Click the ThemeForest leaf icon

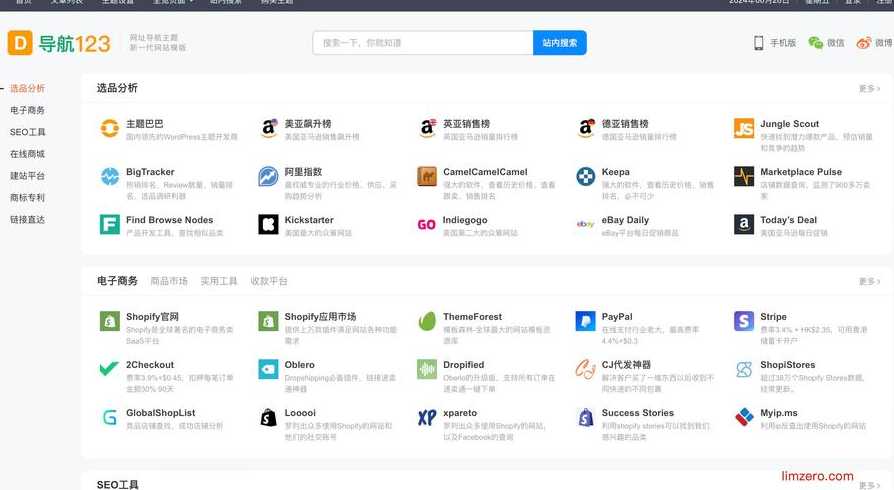pos(426,321)
